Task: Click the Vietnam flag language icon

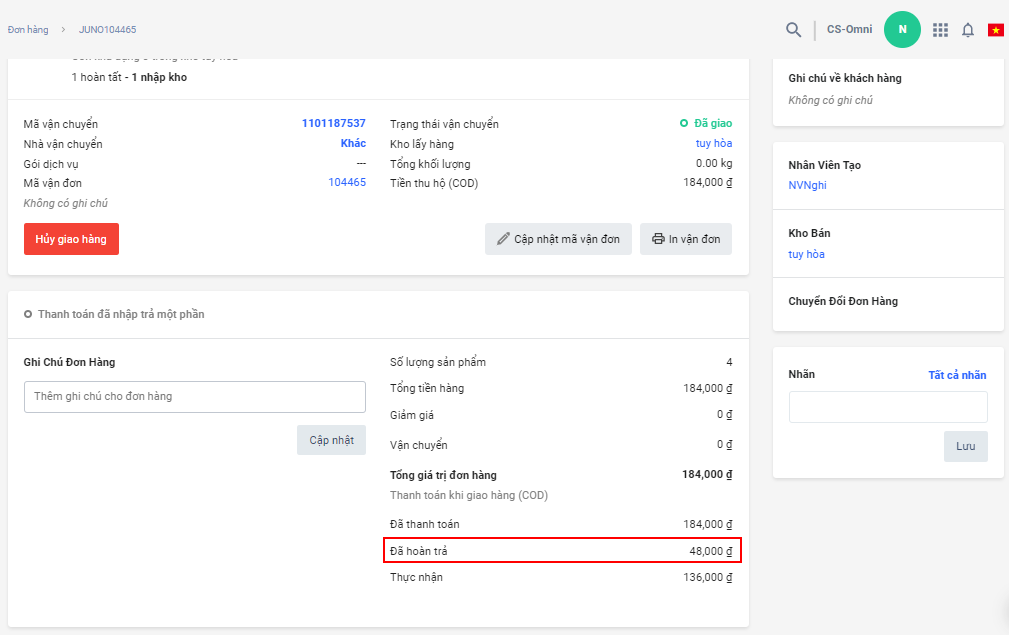Action: coord(996,30)
